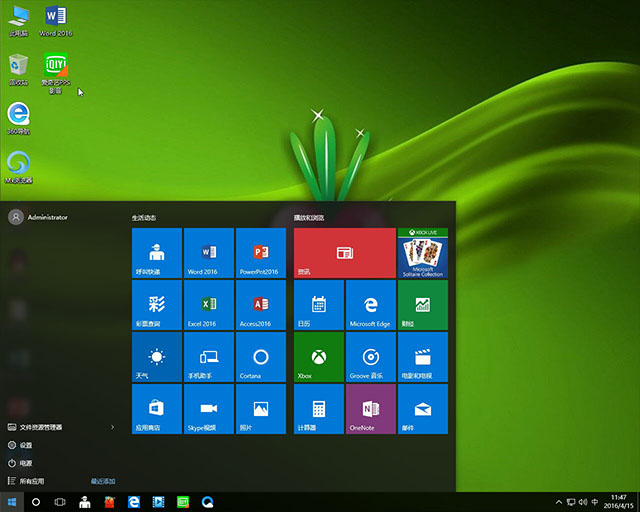Screen dimensions: 640x512
Task: Launch the Microsoft Edge tile
Action: click(370, 305)
